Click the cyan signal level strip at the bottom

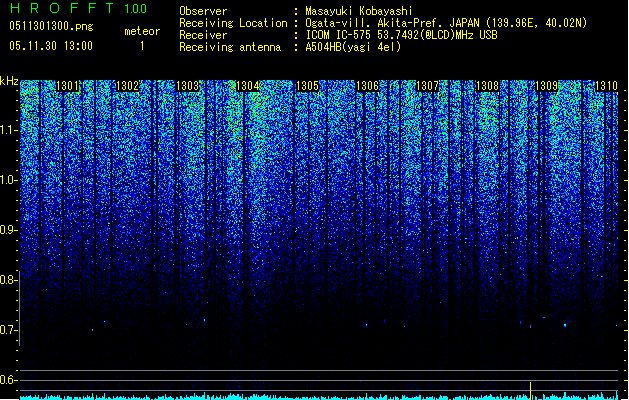[319, 397]
